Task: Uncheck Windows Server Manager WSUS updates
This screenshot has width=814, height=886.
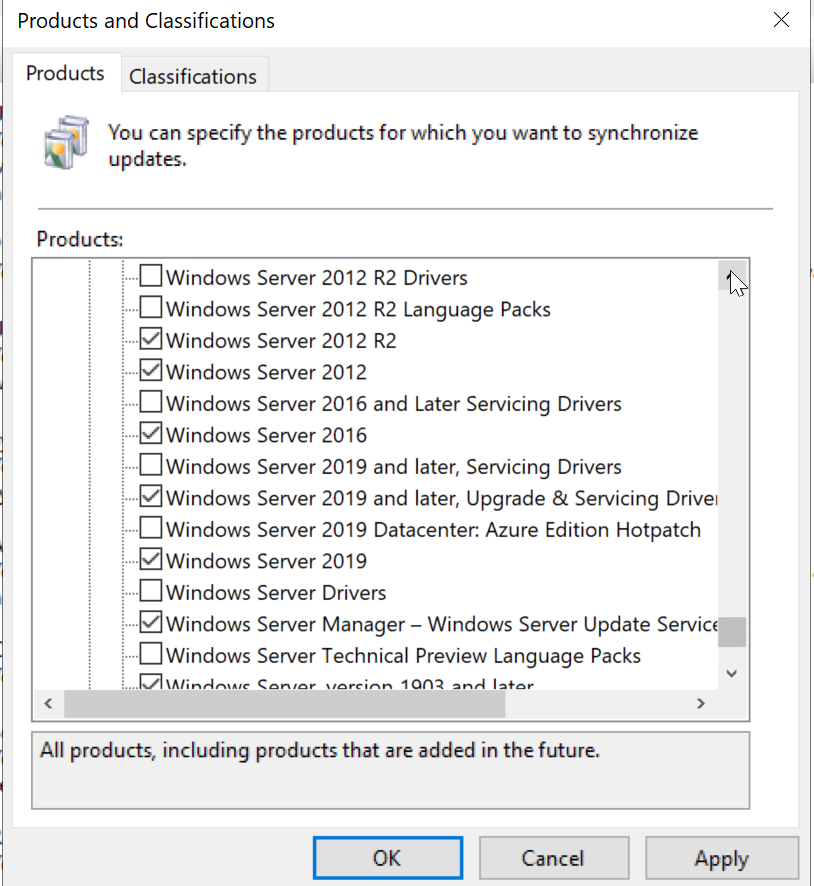Action: click(x=151, y=623)
